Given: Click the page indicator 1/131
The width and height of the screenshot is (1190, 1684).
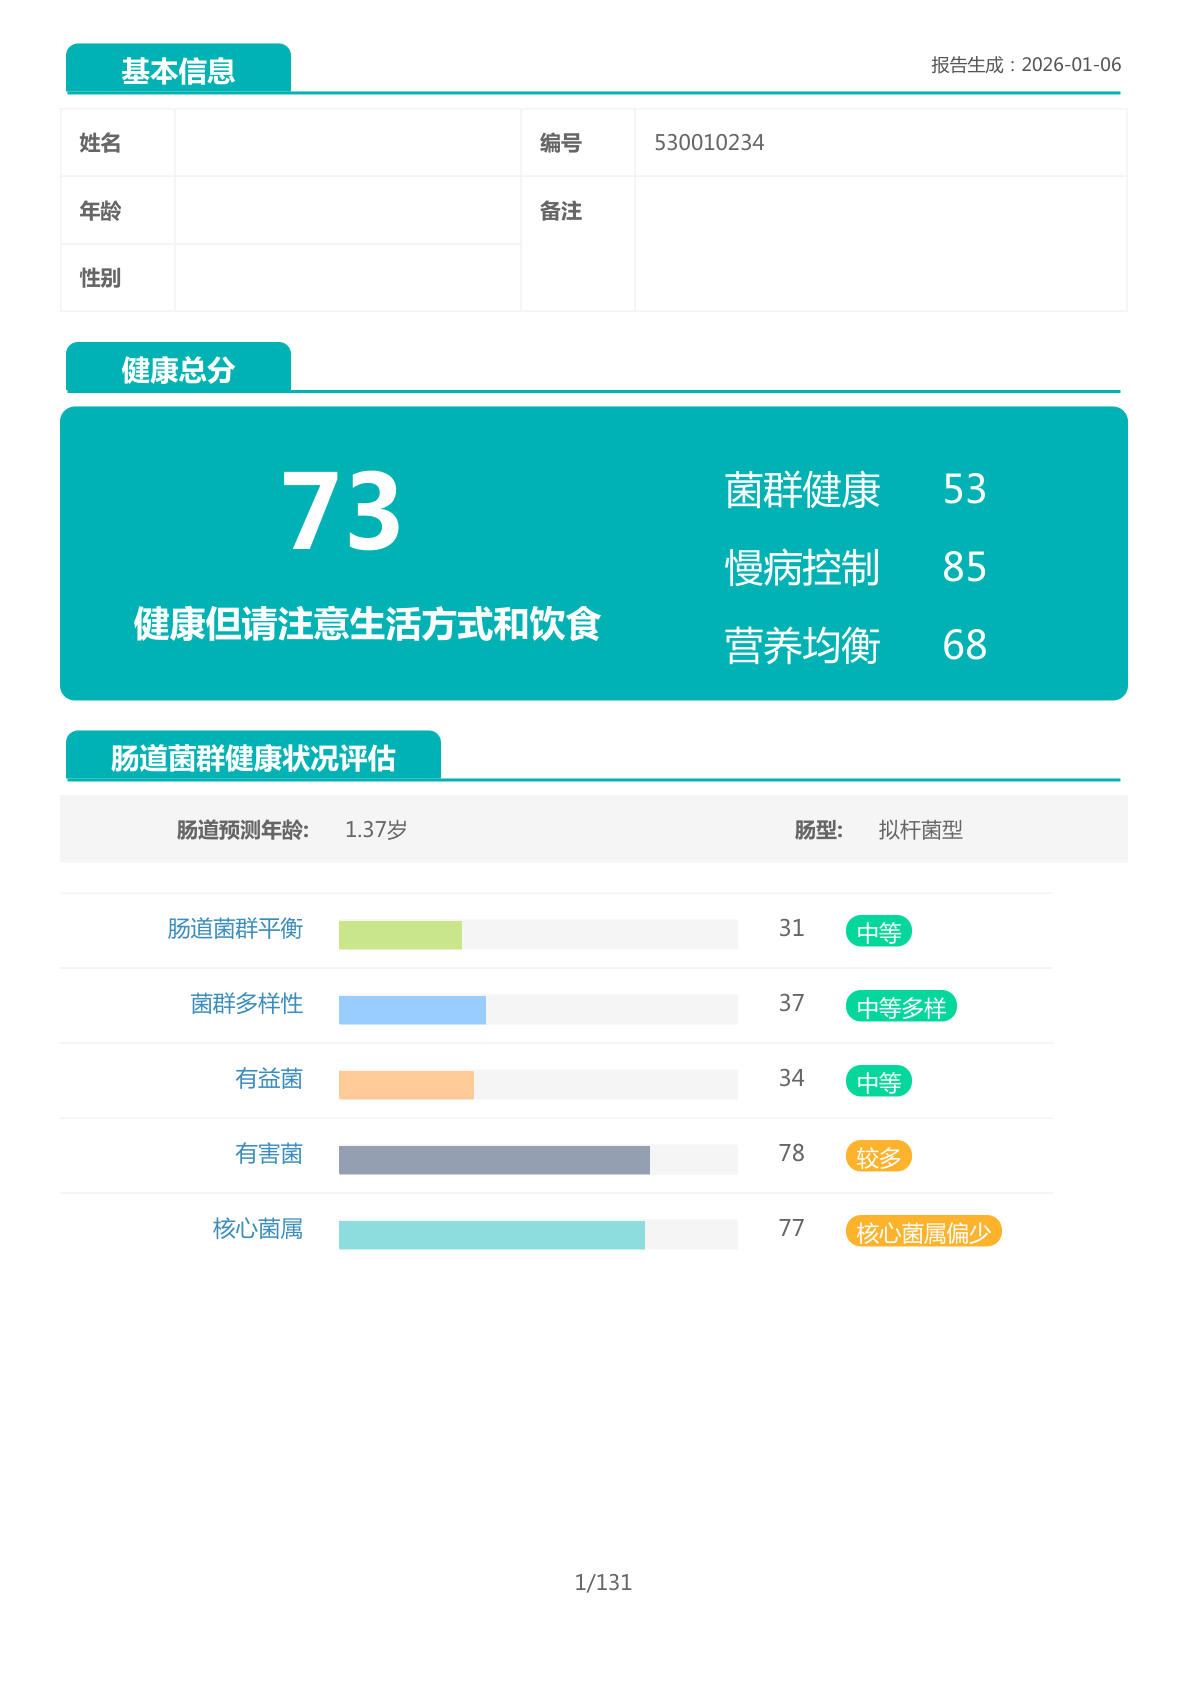Looking at the screenshot, I should pyautogui.click(x=603, y=1582).
